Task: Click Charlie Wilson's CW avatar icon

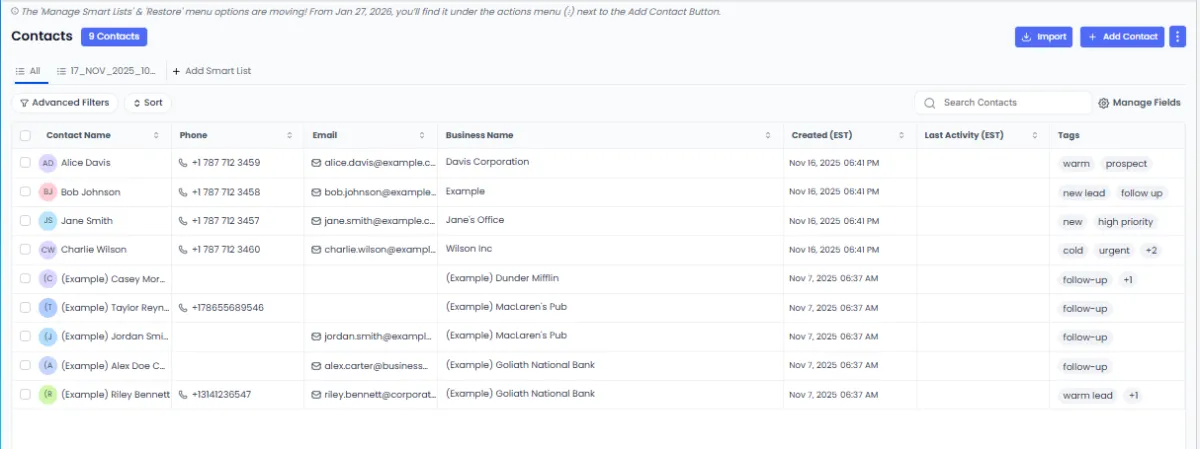Action: 48,250
